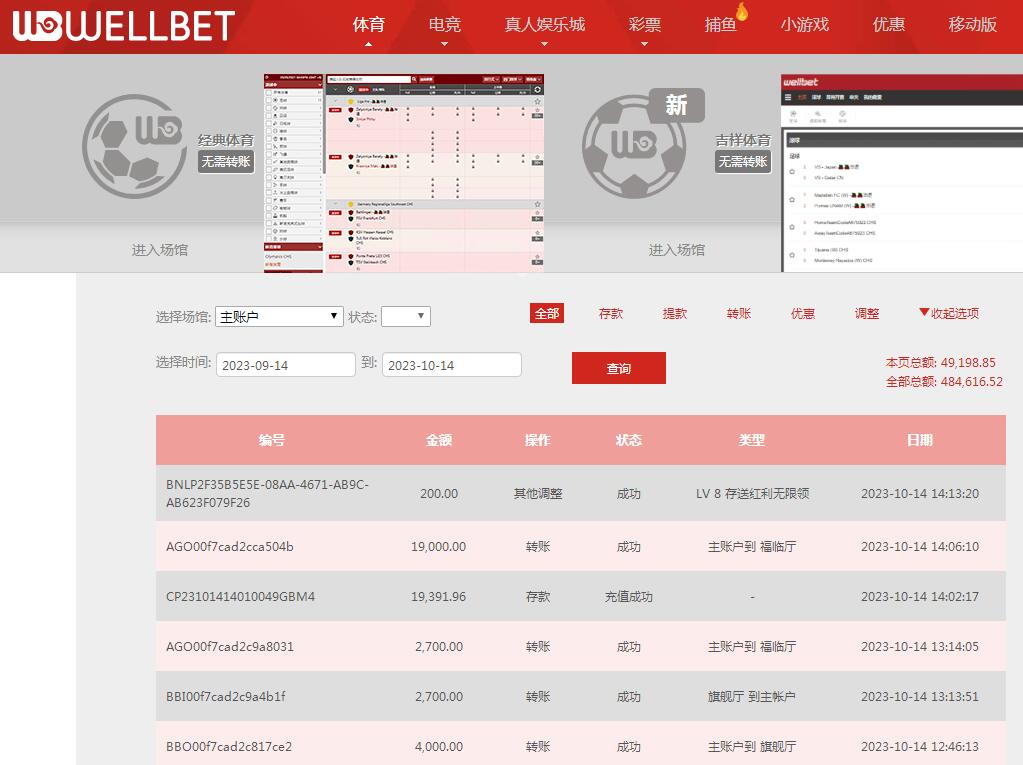This screenshot has height=765, width=1023.
Task: Enter the 吉祥体育 venue via 进入场馆
Action: pyautogui.click(x=677, y=250)
